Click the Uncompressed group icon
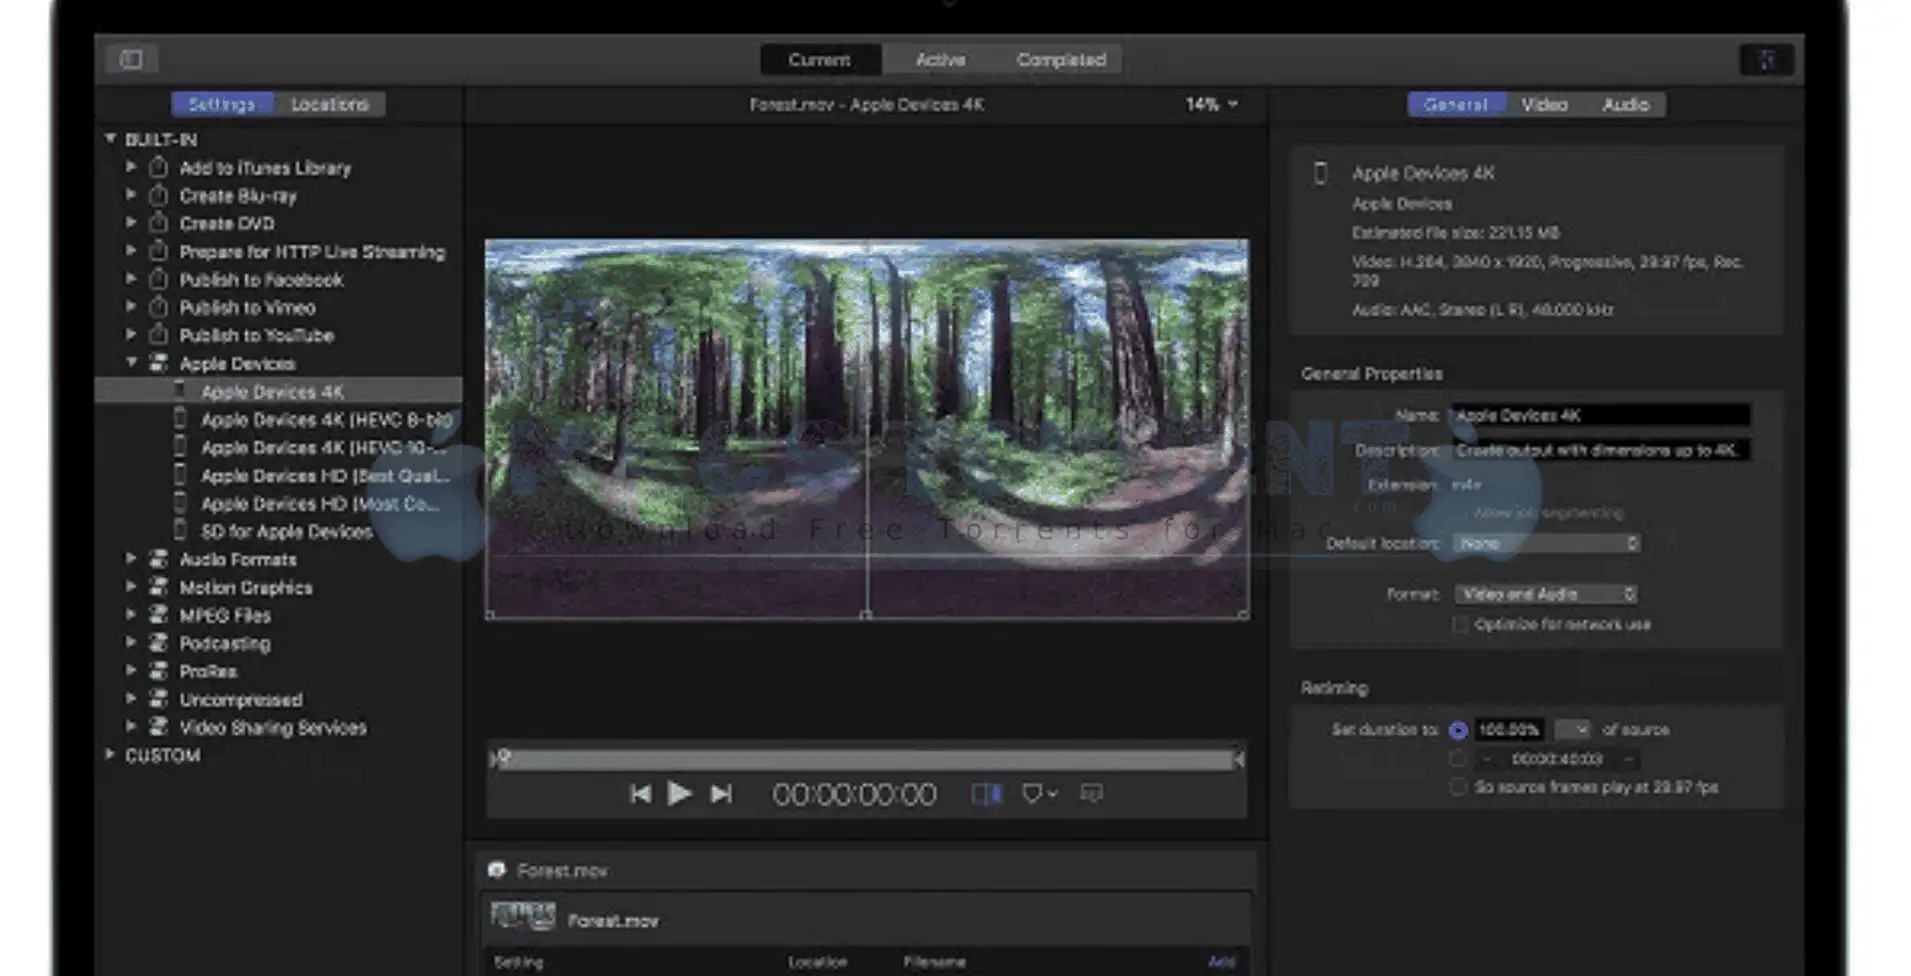The image size is (1911, 976). coord(158,699)
